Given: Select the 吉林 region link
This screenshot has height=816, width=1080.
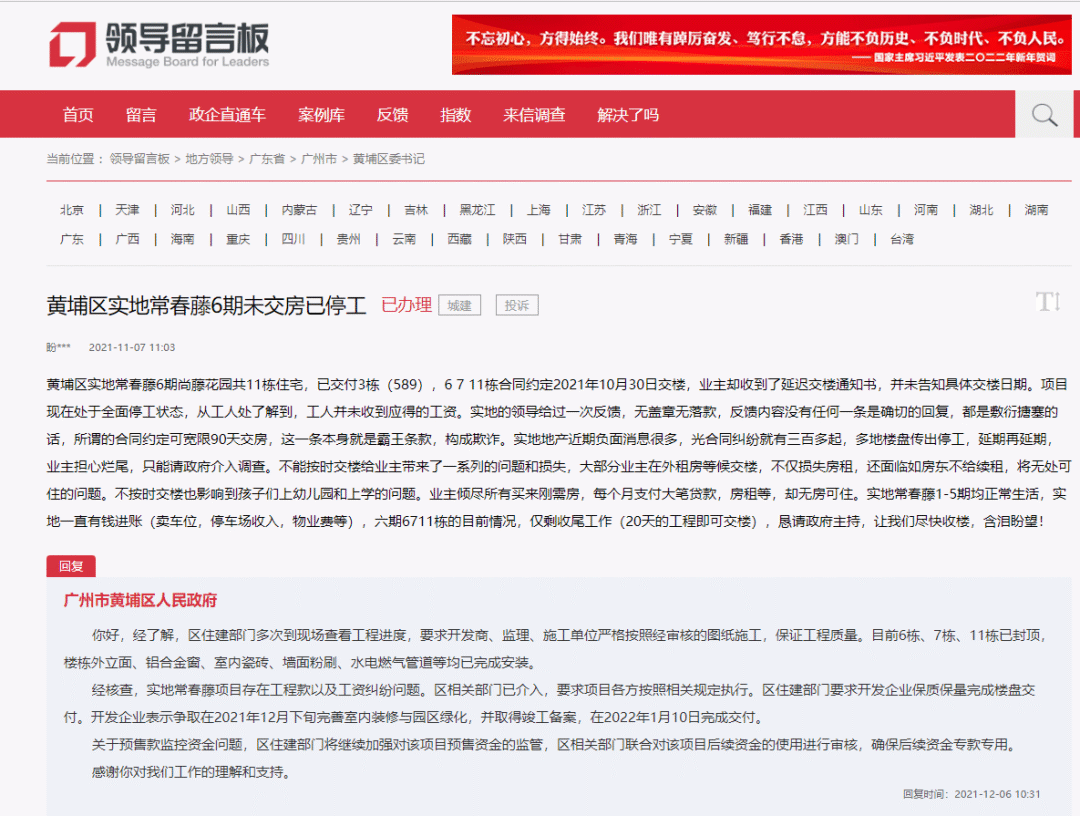Looking at the screenshot, I should tap(416, 210).
